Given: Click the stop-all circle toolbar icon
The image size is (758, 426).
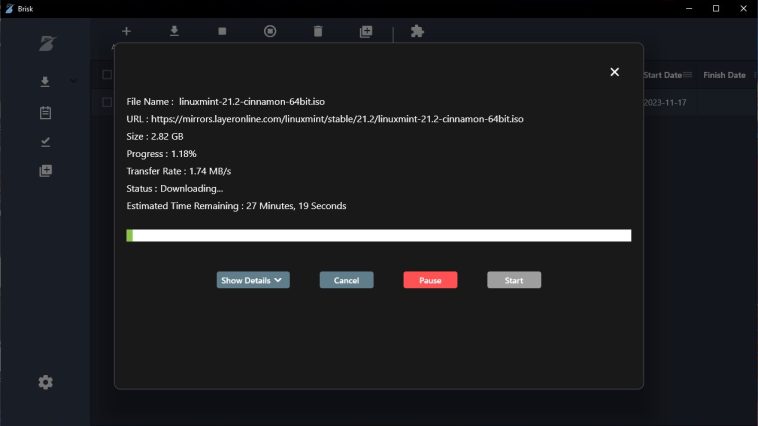Looking at the screenshot, I should (x=270, y=31).
